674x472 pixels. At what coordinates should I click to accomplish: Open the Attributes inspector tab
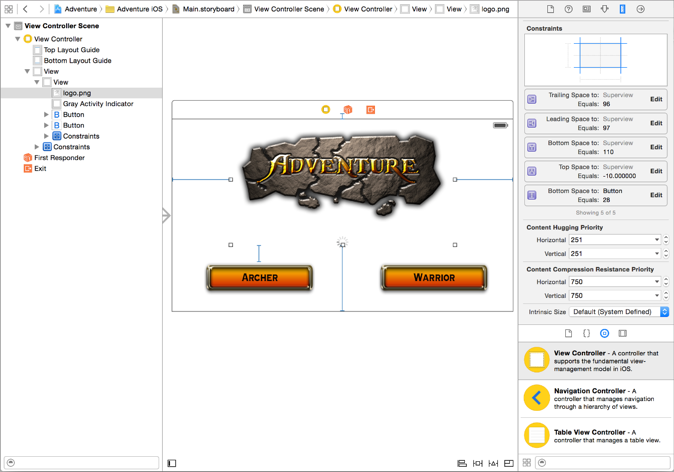point(604,9)
